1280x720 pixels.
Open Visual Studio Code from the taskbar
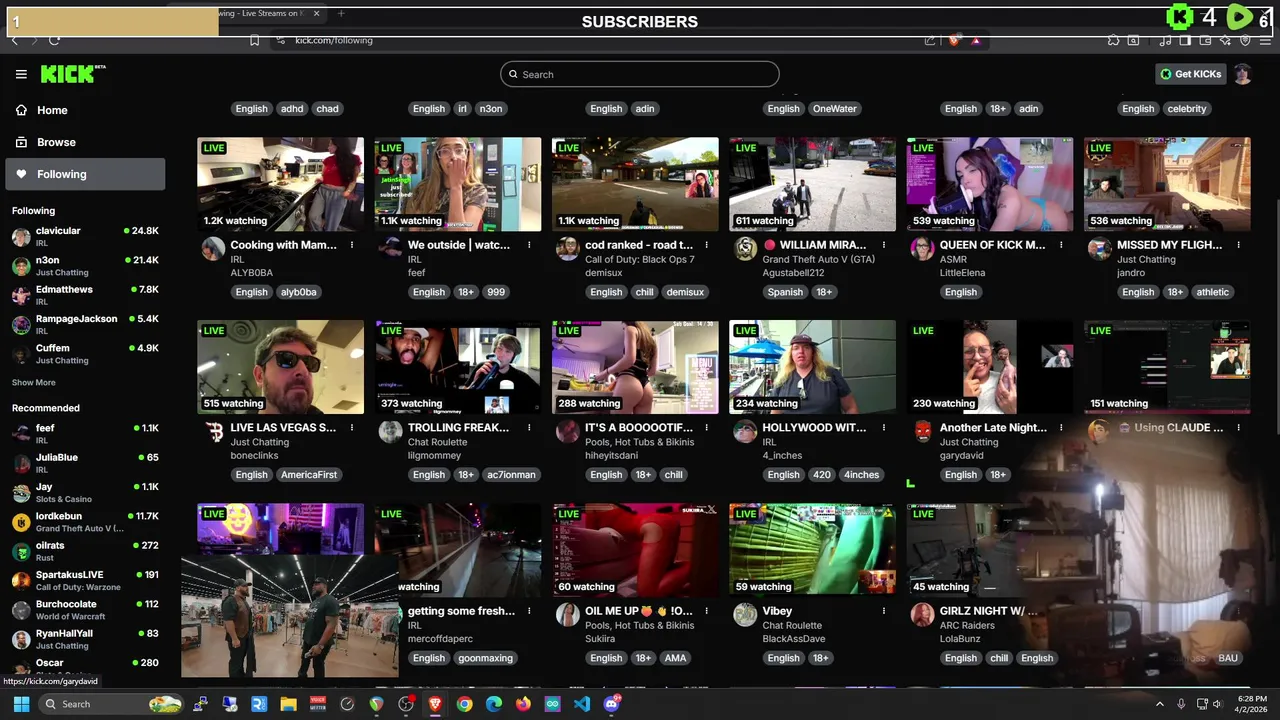[x=582, y=704]
